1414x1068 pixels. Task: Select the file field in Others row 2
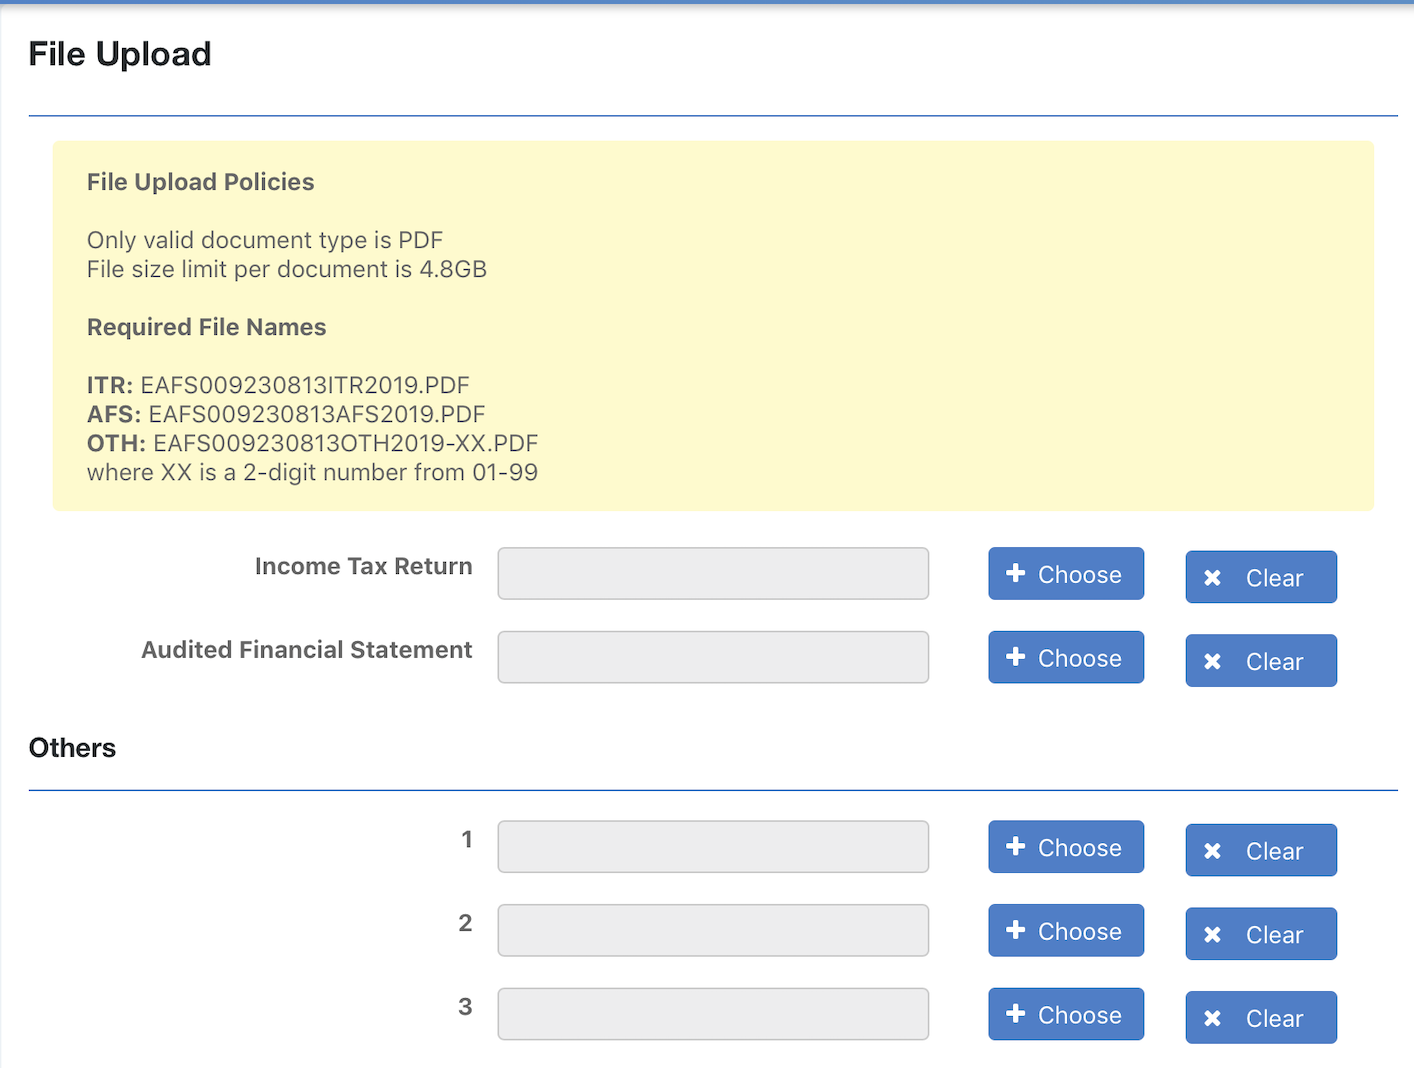(713, 930)
